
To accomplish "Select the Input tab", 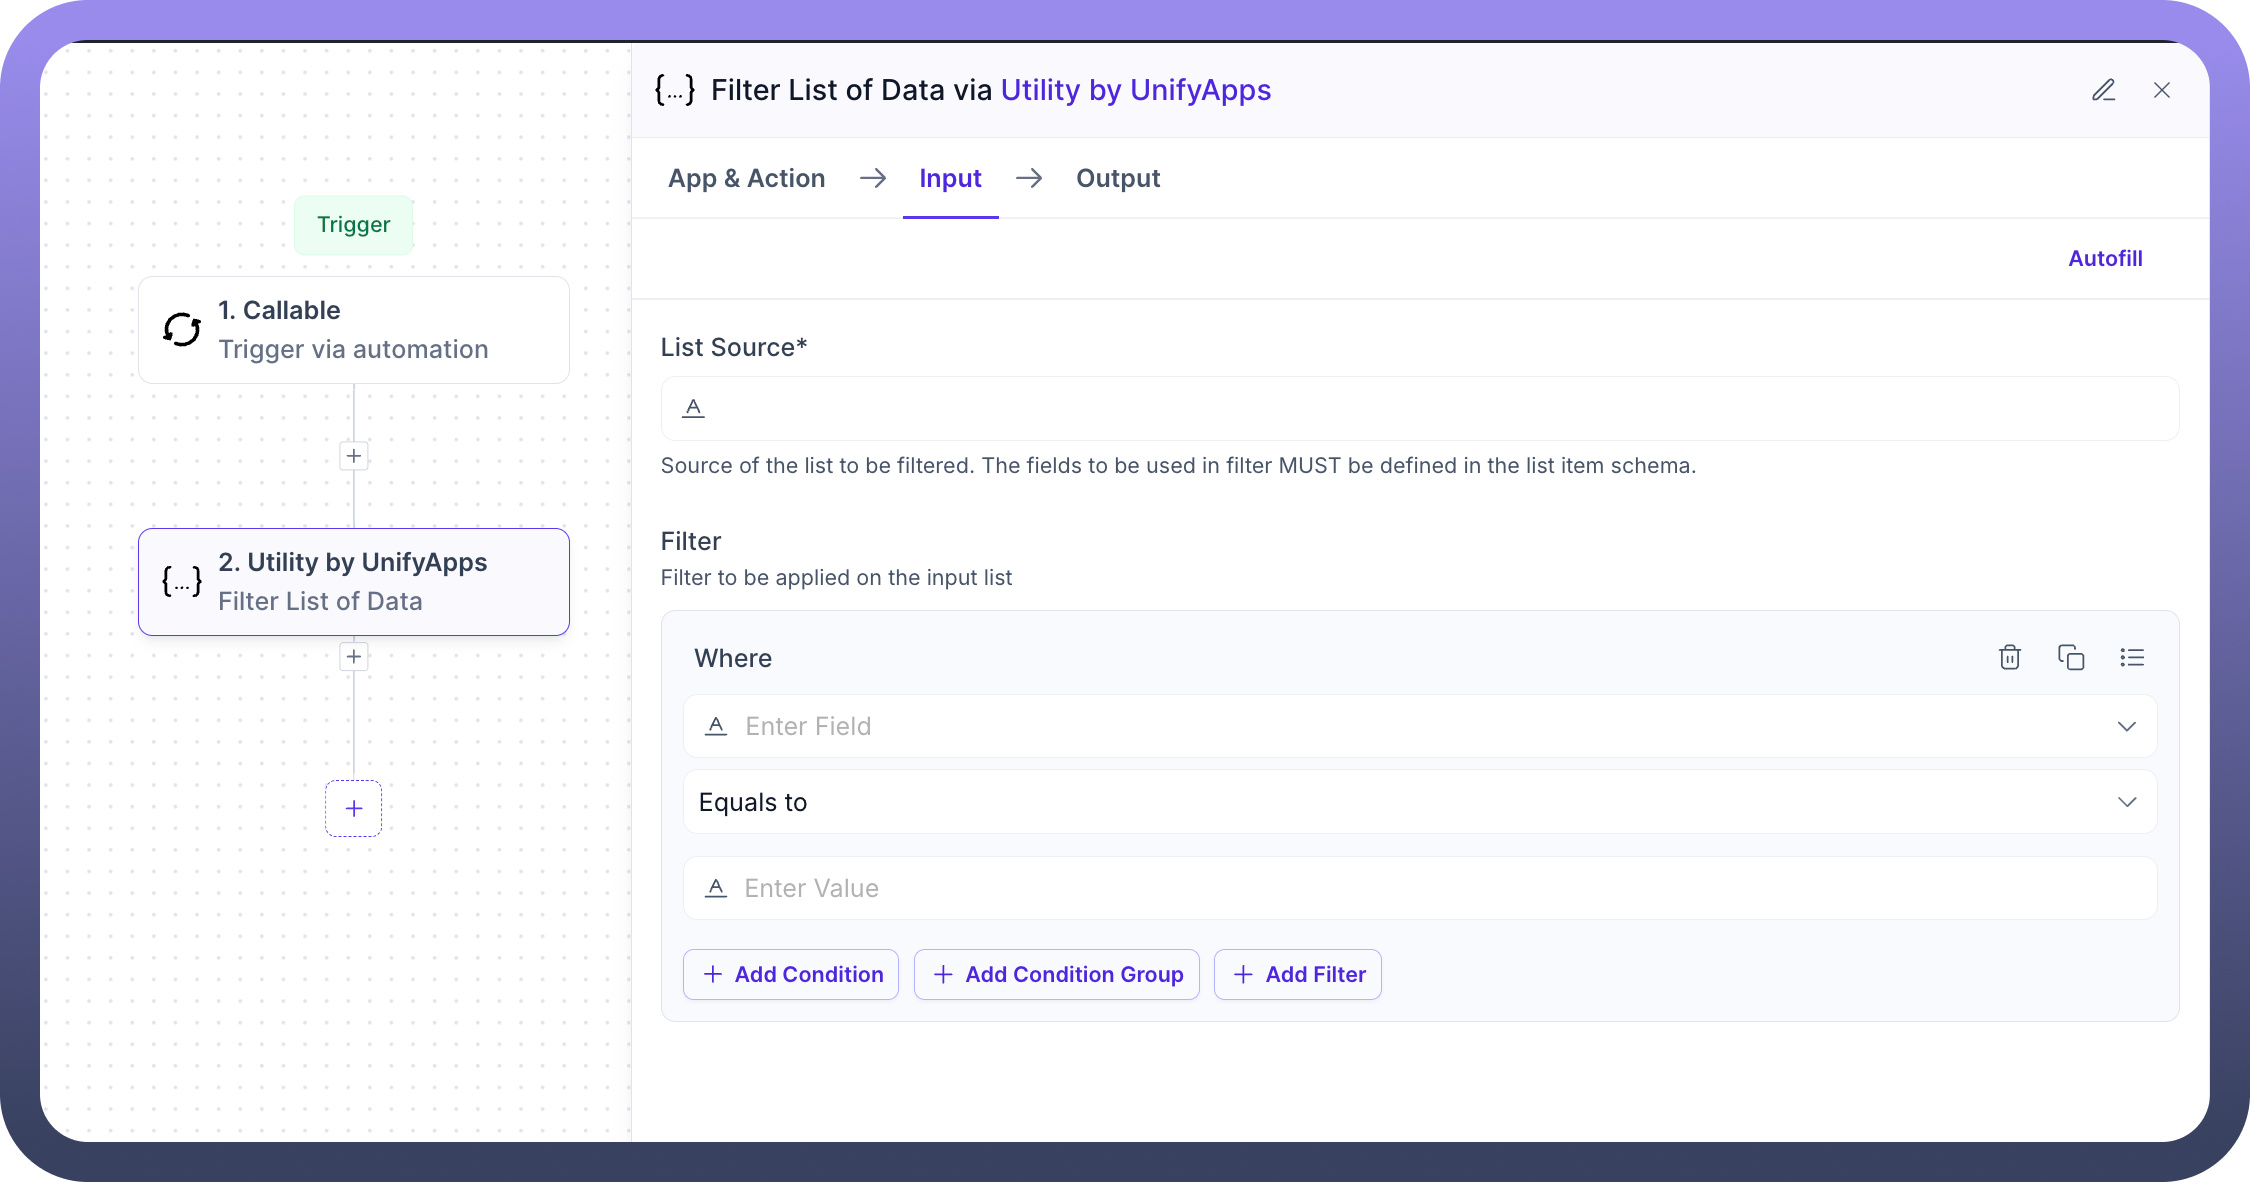I will [949, 178].
